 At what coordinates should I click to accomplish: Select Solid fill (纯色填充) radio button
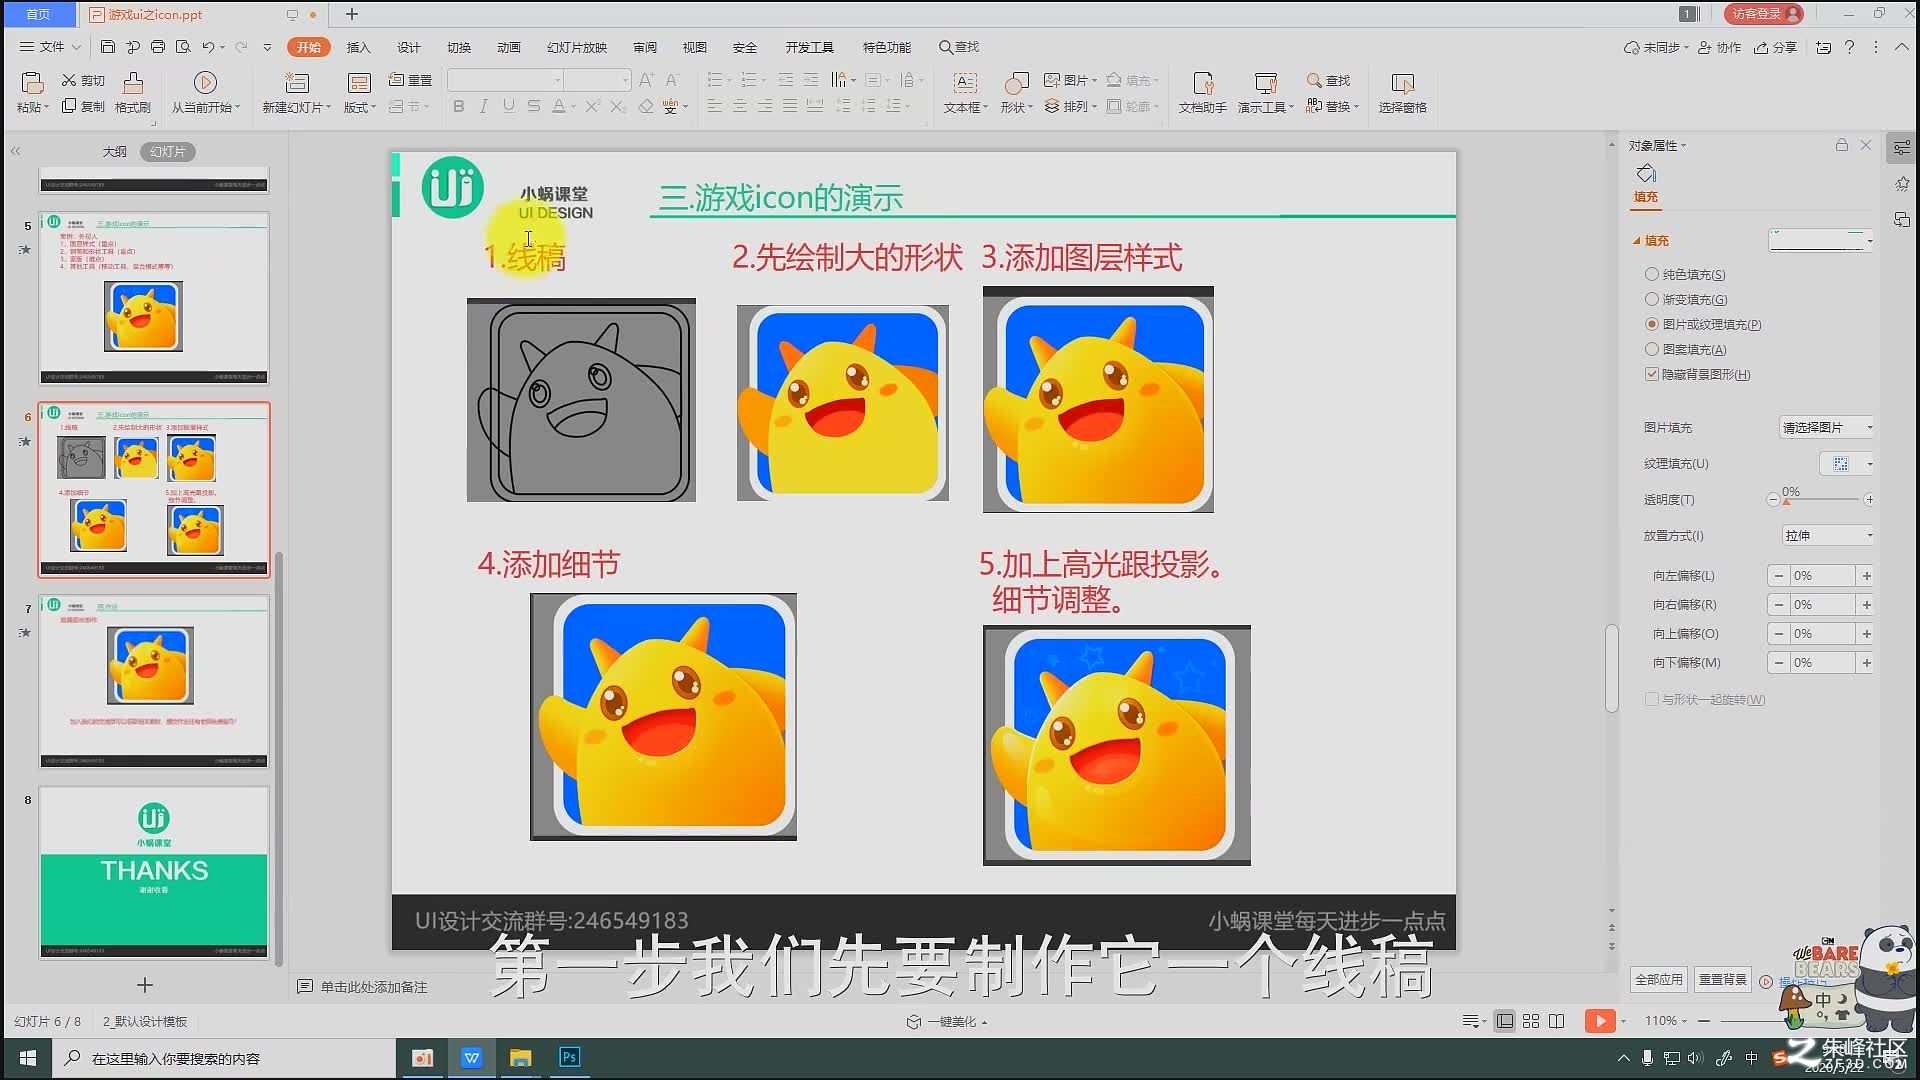[x=1652, y=274]
